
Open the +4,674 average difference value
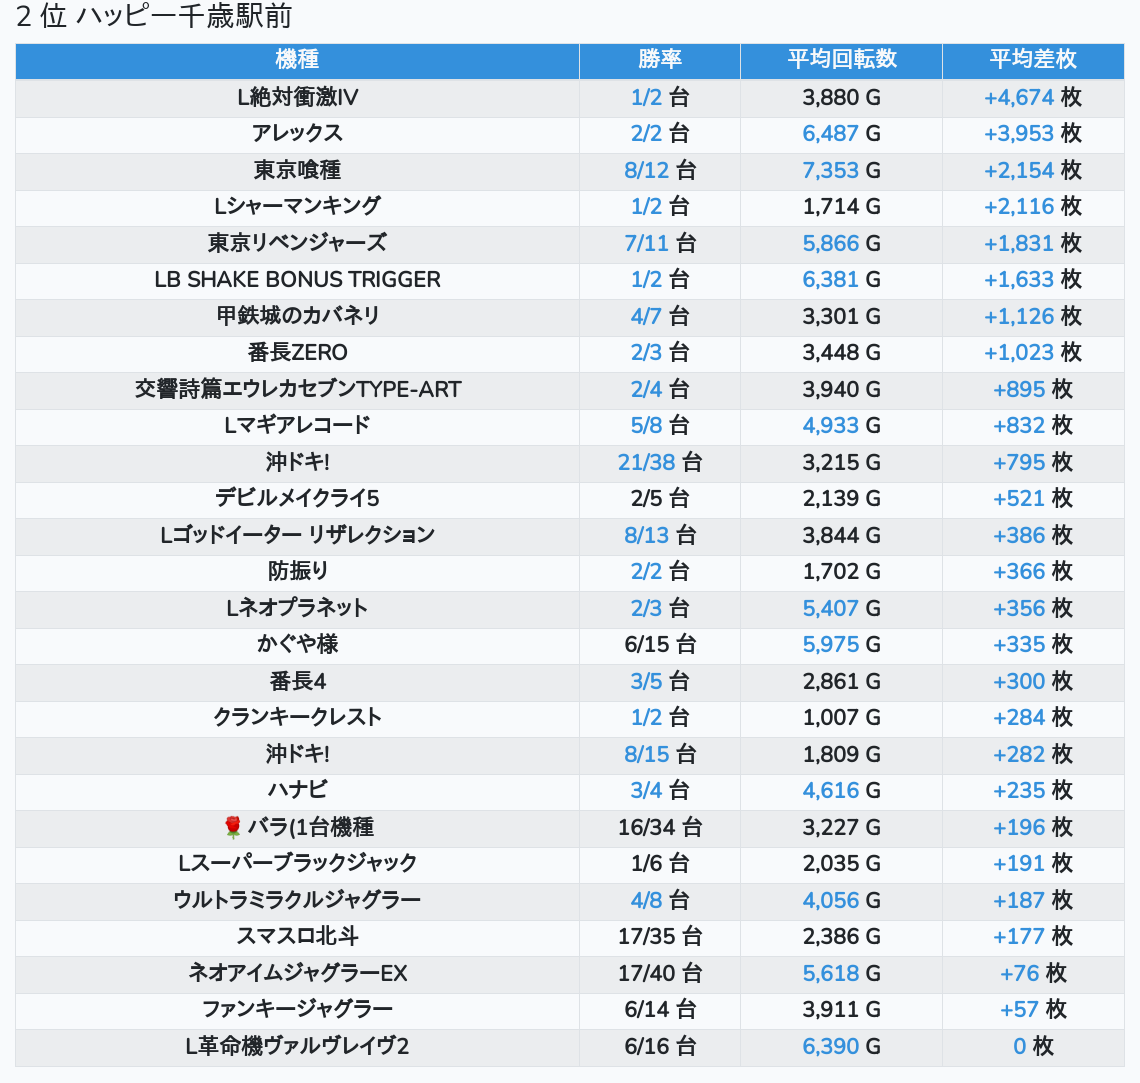click(x=1018, y=97)
